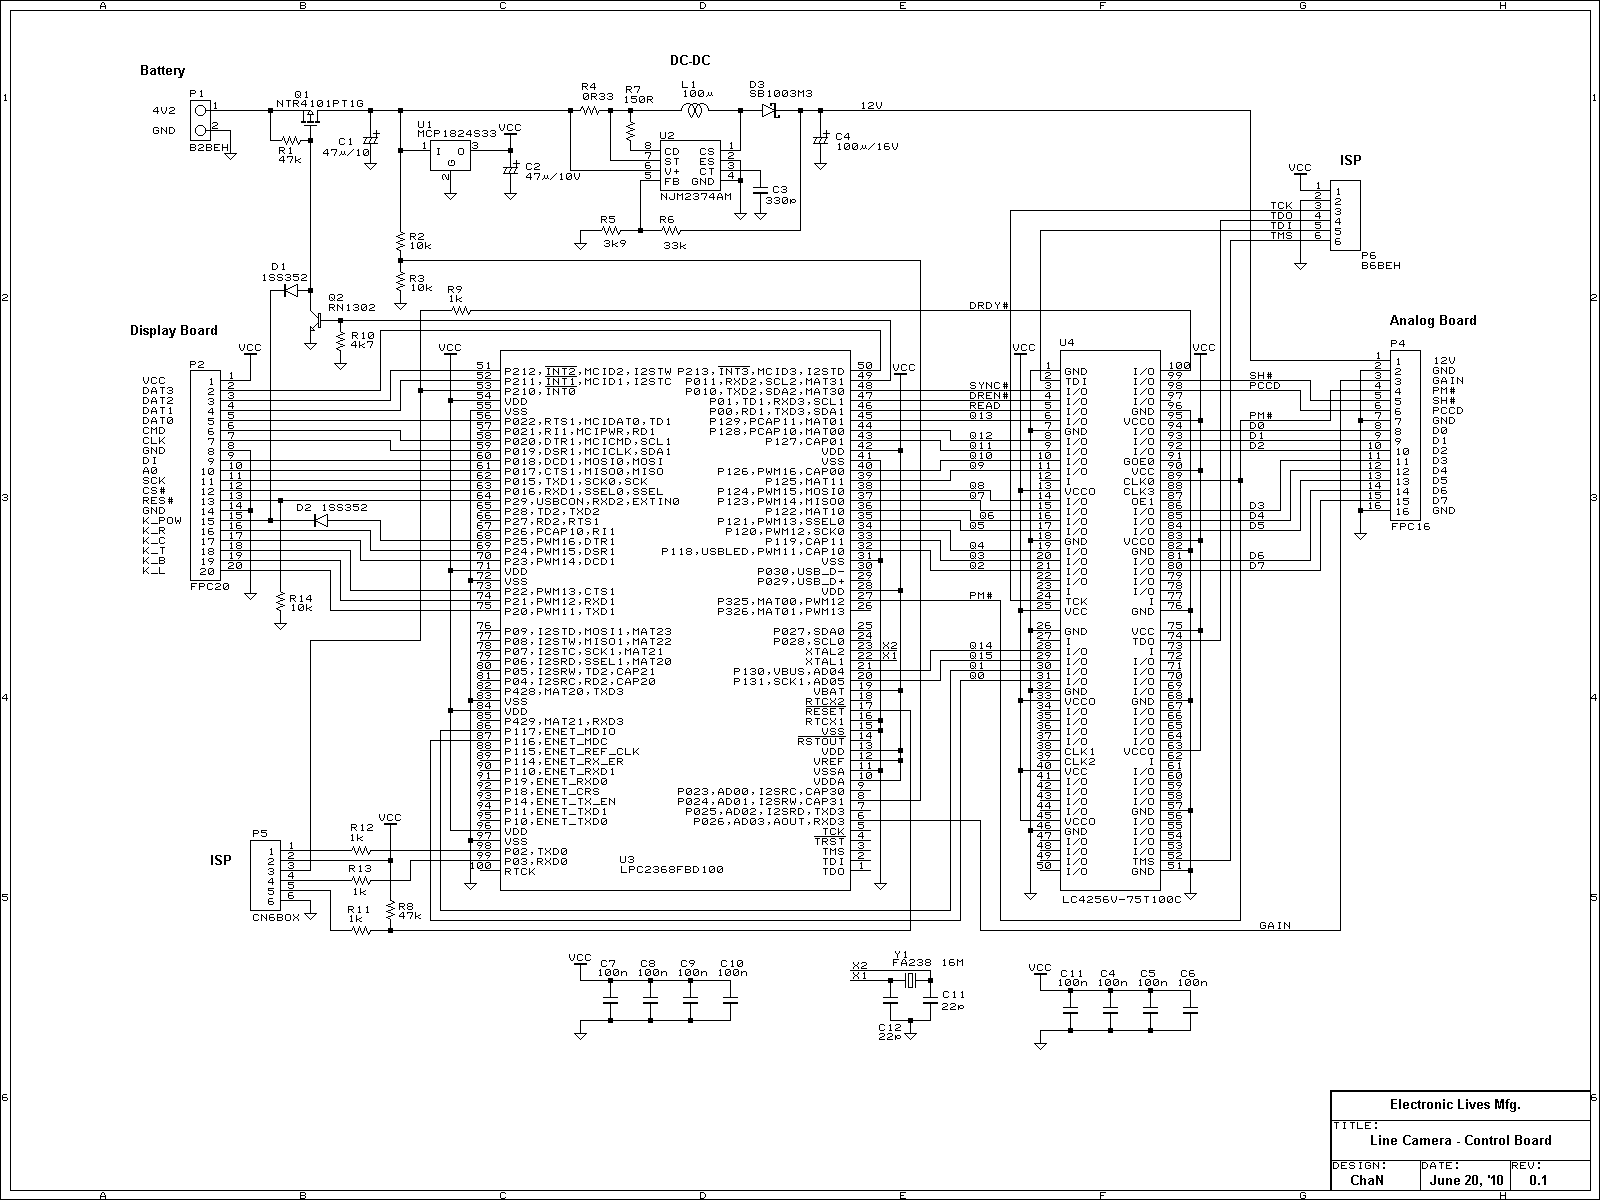Click the DC-DC section heading
1600x1200 pixels.
pos(690,61)
